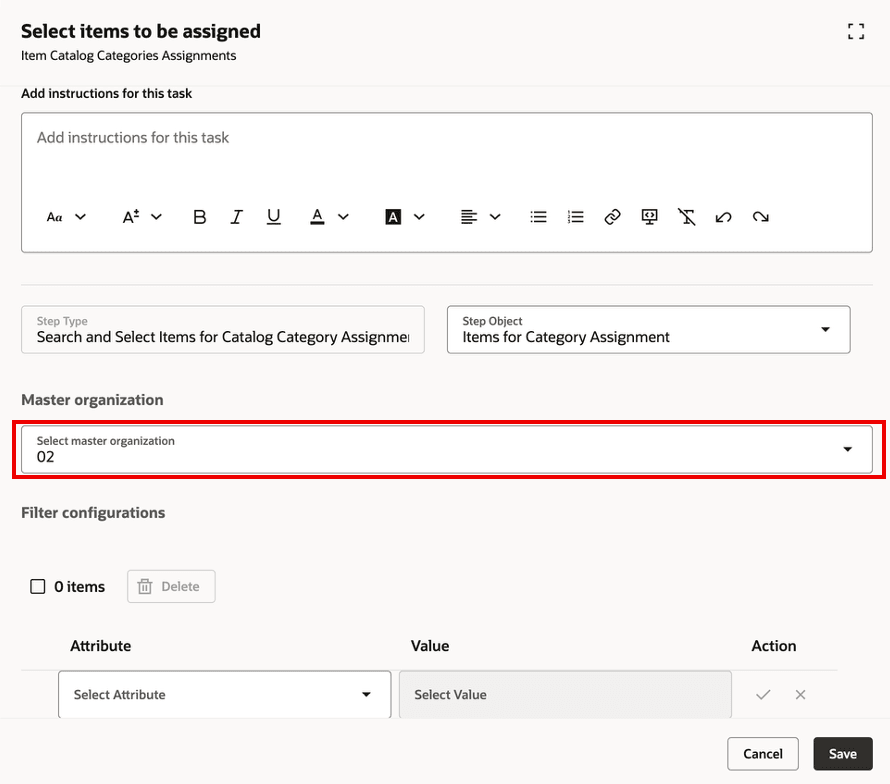The image size is (890, 784).
Task: Clear text formatting in the editor
Action: coord(686,217)
